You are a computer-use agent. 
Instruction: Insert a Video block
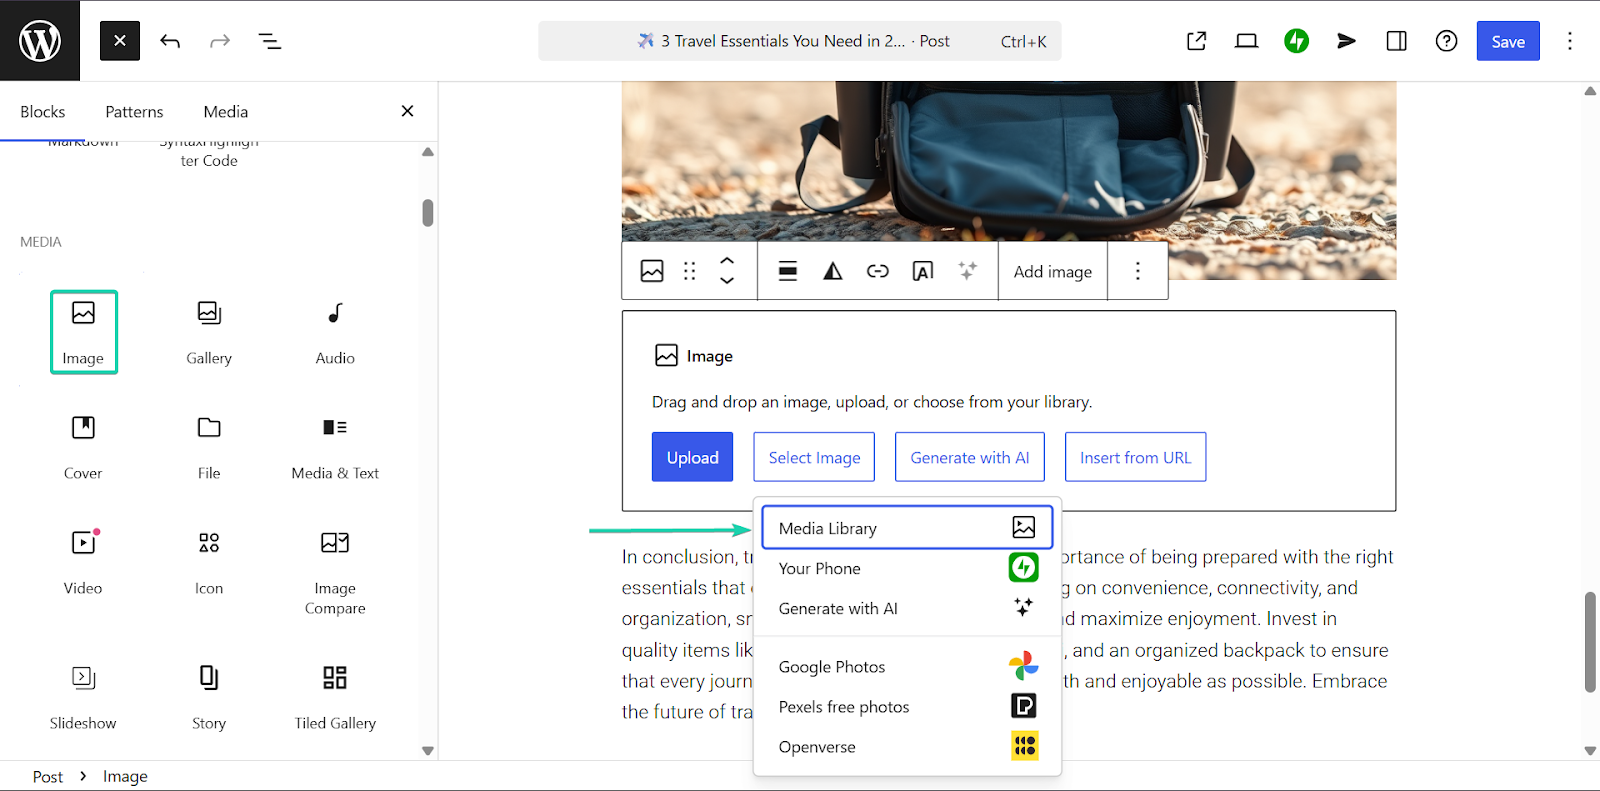83,562
